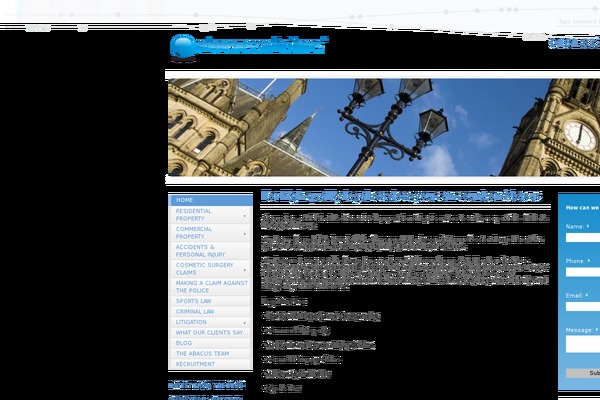
Task: Open the Litigation menu item
Action: (210, 322)
